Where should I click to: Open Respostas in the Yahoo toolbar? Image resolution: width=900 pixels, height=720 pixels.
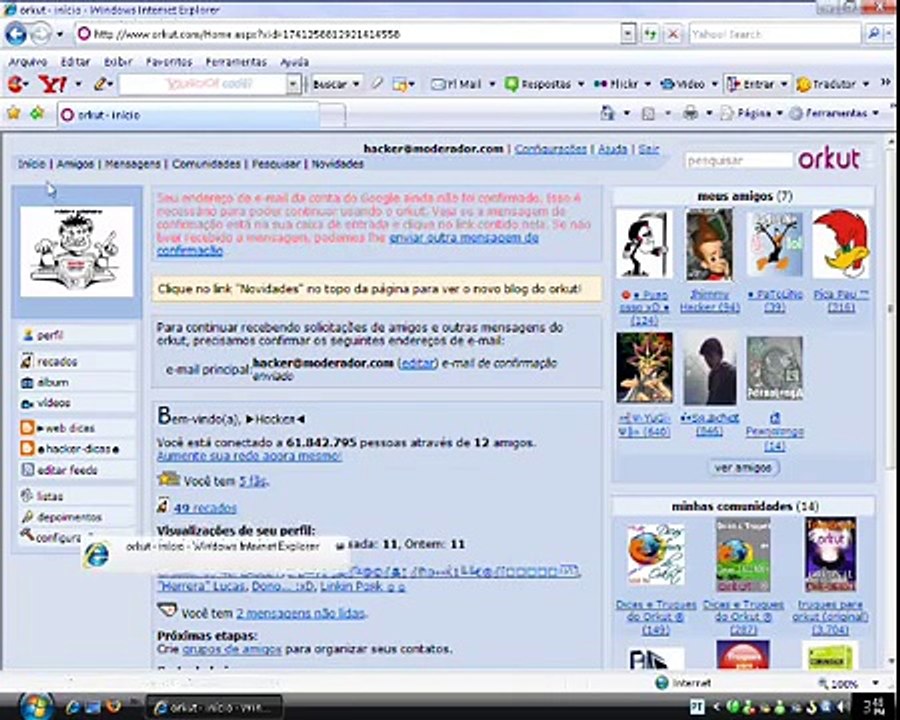click(538, 84)
